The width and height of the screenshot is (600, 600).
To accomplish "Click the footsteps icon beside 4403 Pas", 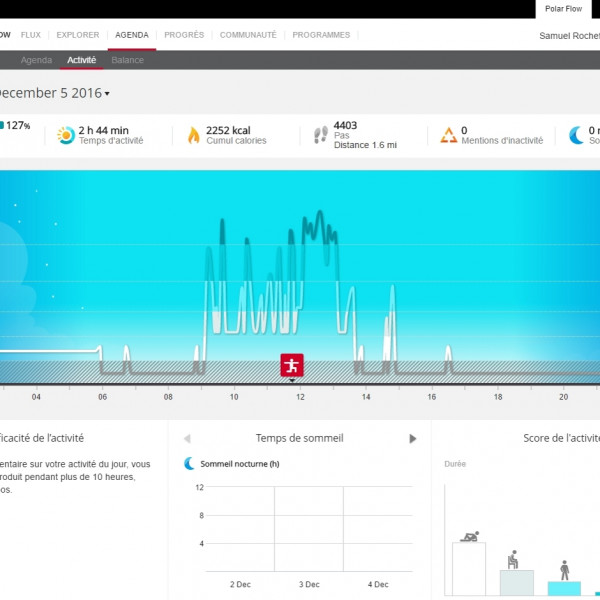I will (x=321, y=135).
